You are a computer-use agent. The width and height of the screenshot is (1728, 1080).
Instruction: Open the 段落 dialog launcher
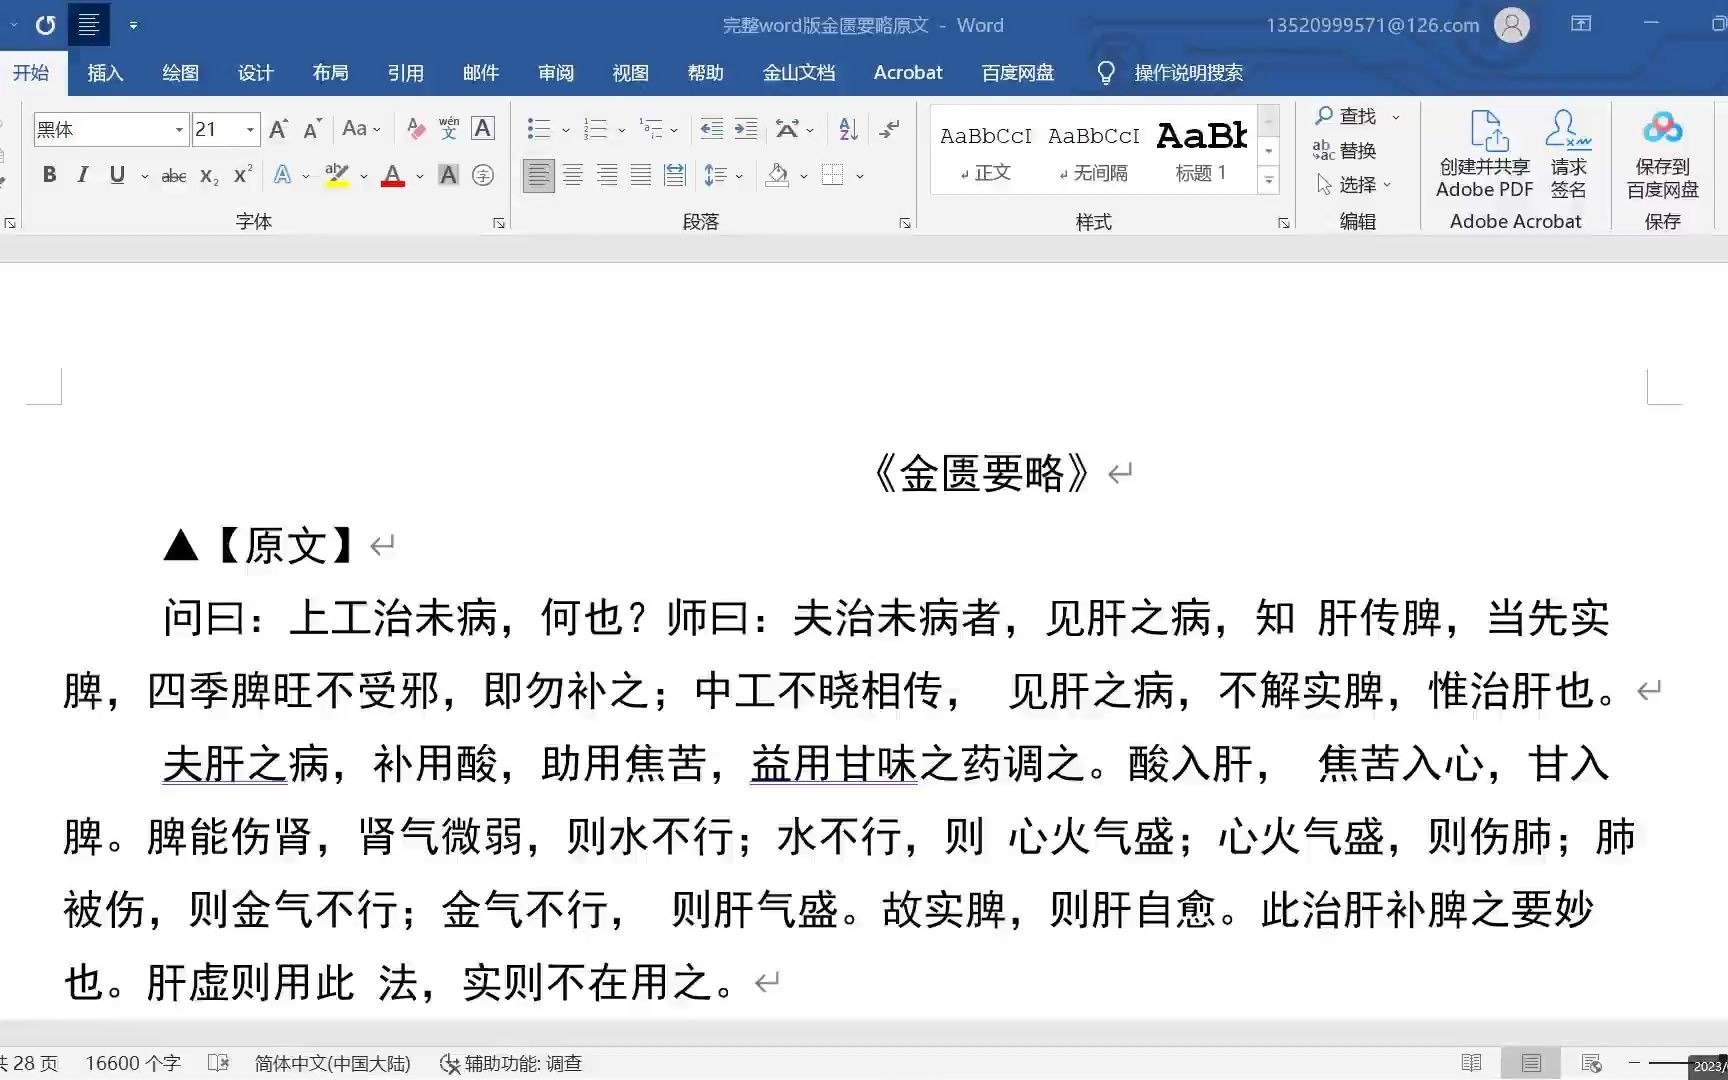click(905, 223)
